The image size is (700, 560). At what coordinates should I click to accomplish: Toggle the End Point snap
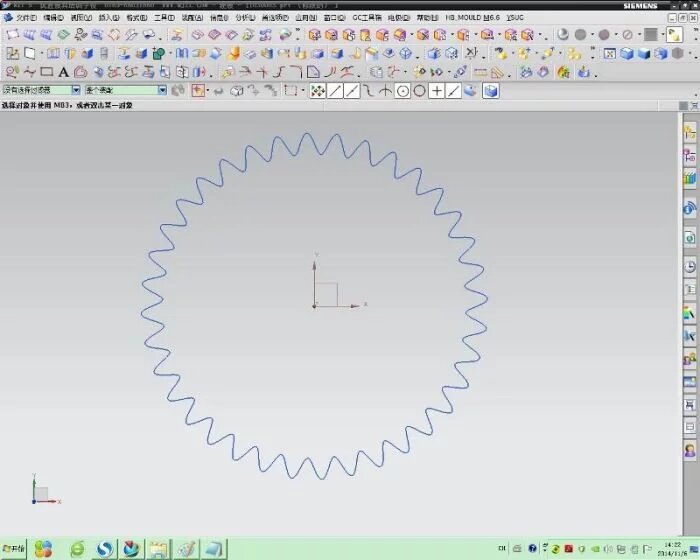tap(335, 91)
